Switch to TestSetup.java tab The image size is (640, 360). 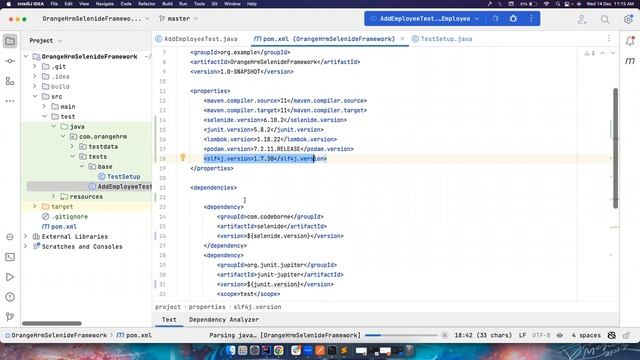click(x=442, y=39)
